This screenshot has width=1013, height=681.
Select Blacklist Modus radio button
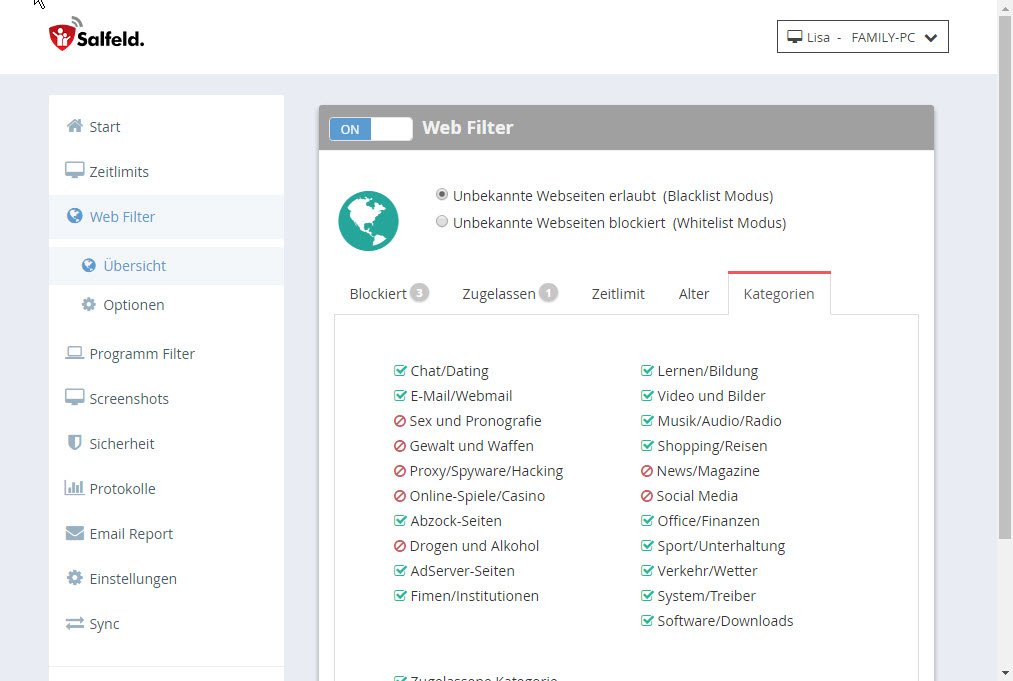[442, 195]
